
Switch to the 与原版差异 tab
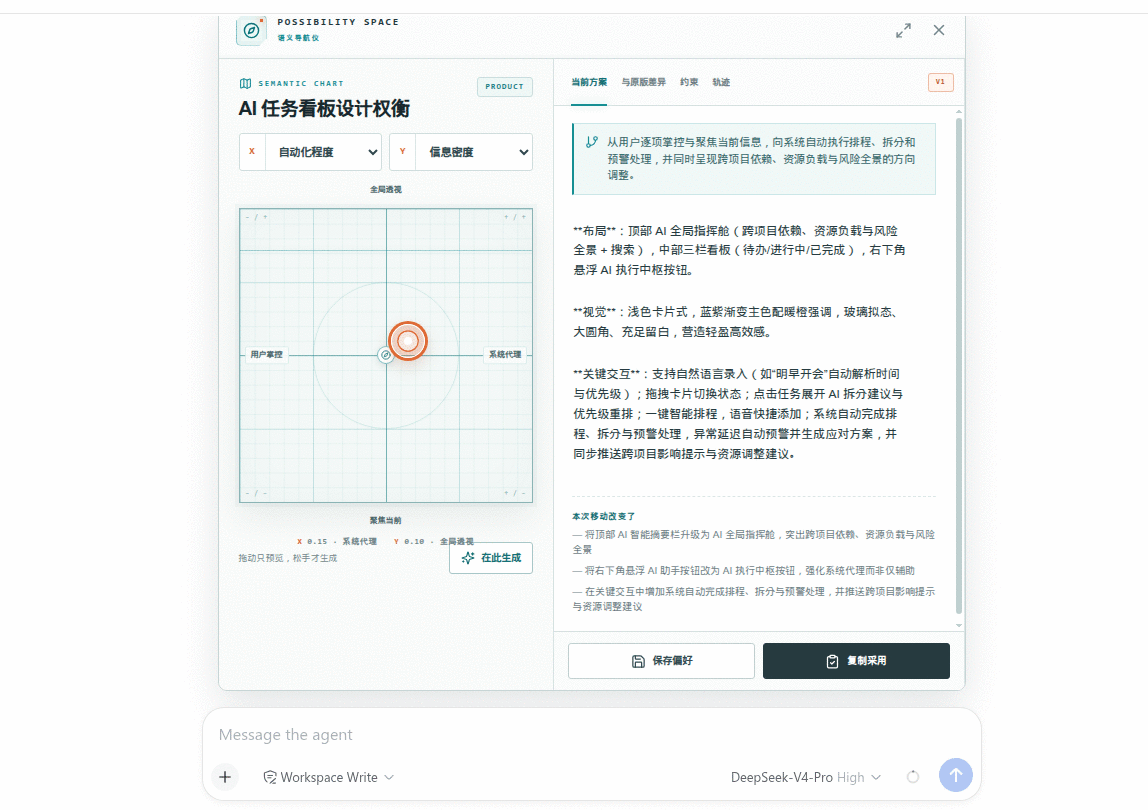(x=644, y=82)
